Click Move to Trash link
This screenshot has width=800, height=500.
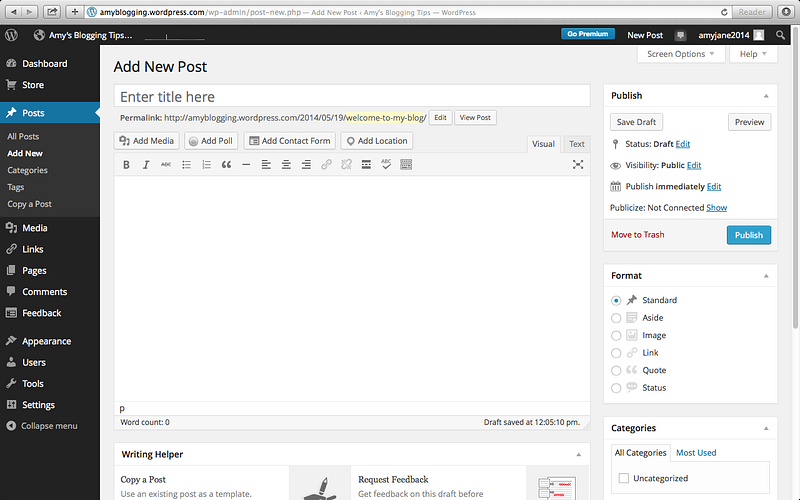(637, 235)
